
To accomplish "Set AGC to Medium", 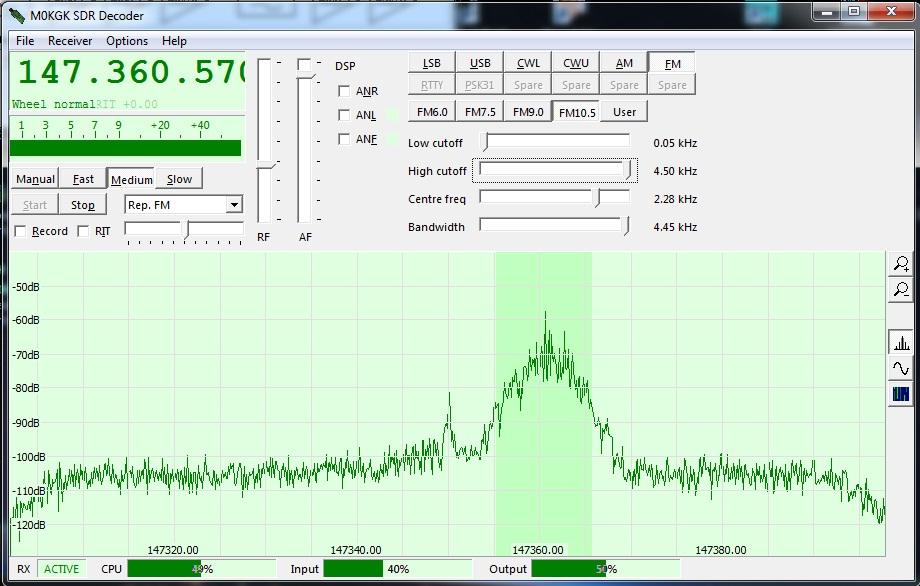I will coord(131,179).
